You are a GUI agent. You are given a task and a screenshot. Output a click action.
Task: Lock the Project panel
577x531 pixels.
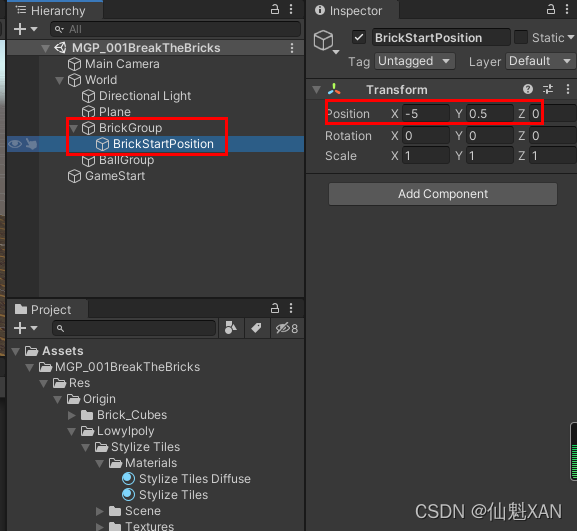tap(275, 308)
